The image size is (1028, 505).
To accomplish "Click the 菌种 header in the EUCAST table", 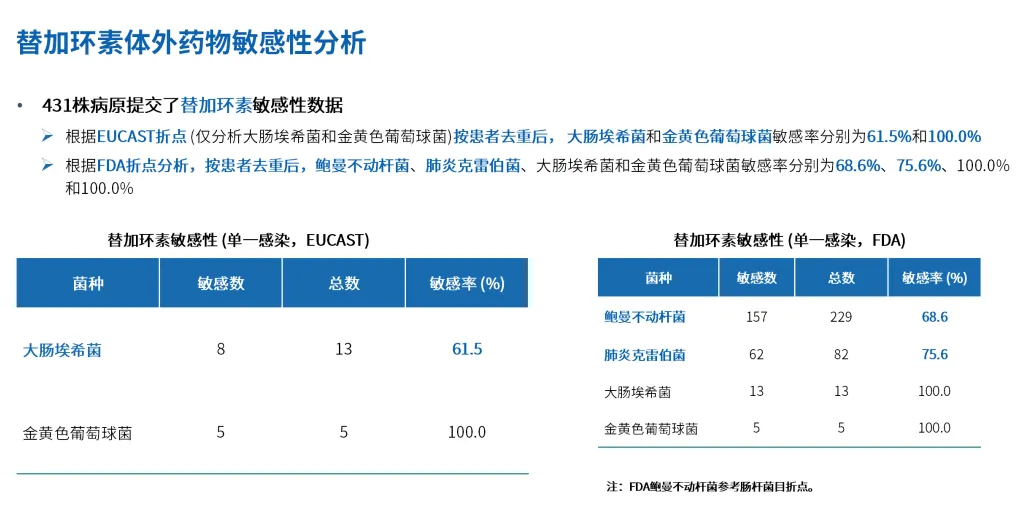I will [x=88, y=283].
